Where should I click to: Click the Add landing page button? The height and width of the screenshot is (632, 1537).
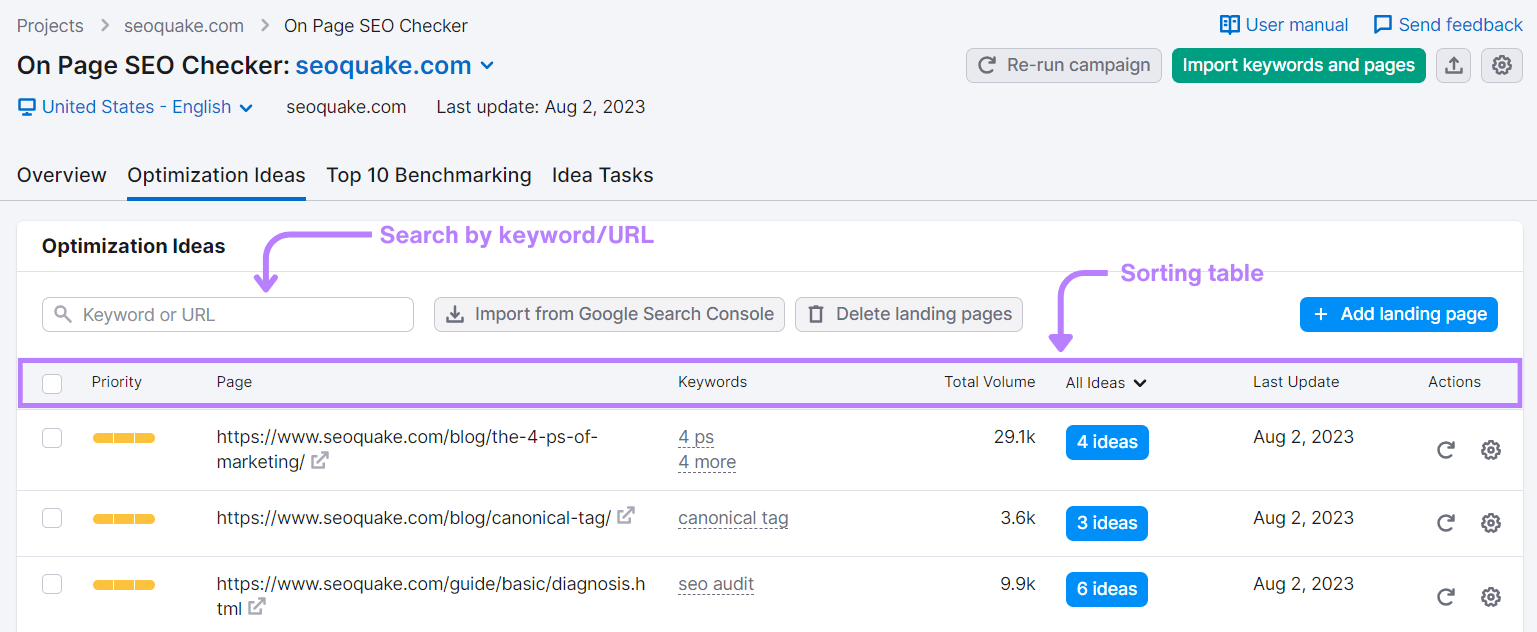tap(1398, 314)
